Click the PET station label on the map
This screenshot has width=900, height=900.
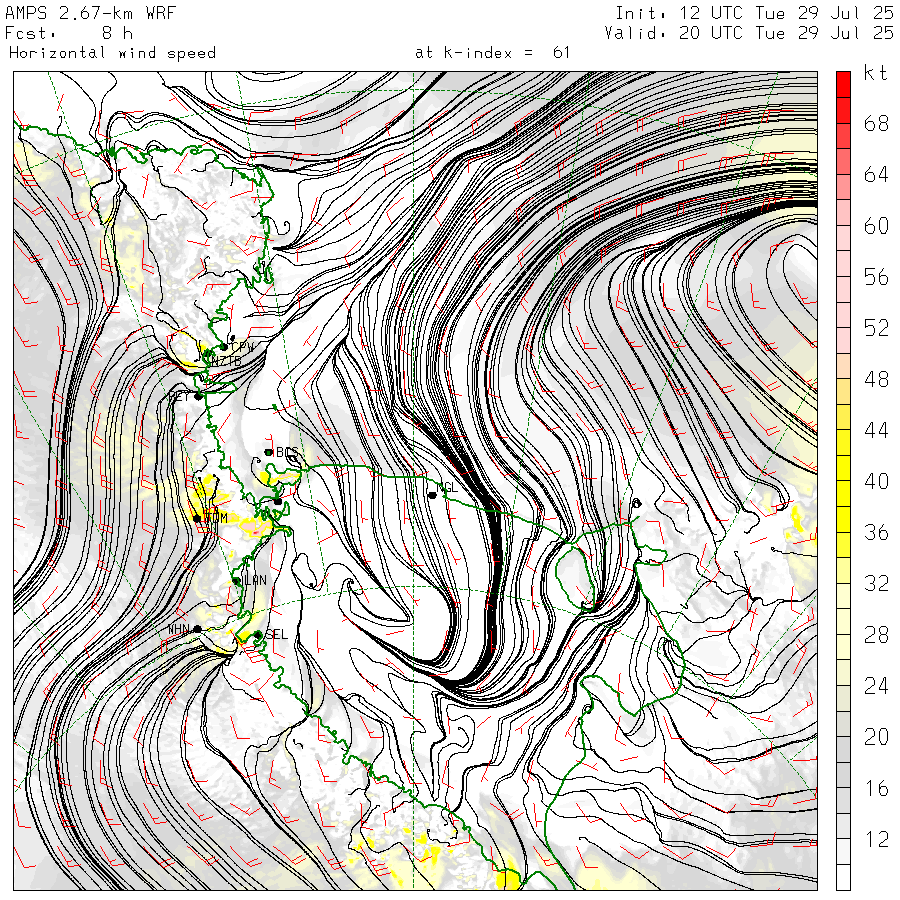180,396
